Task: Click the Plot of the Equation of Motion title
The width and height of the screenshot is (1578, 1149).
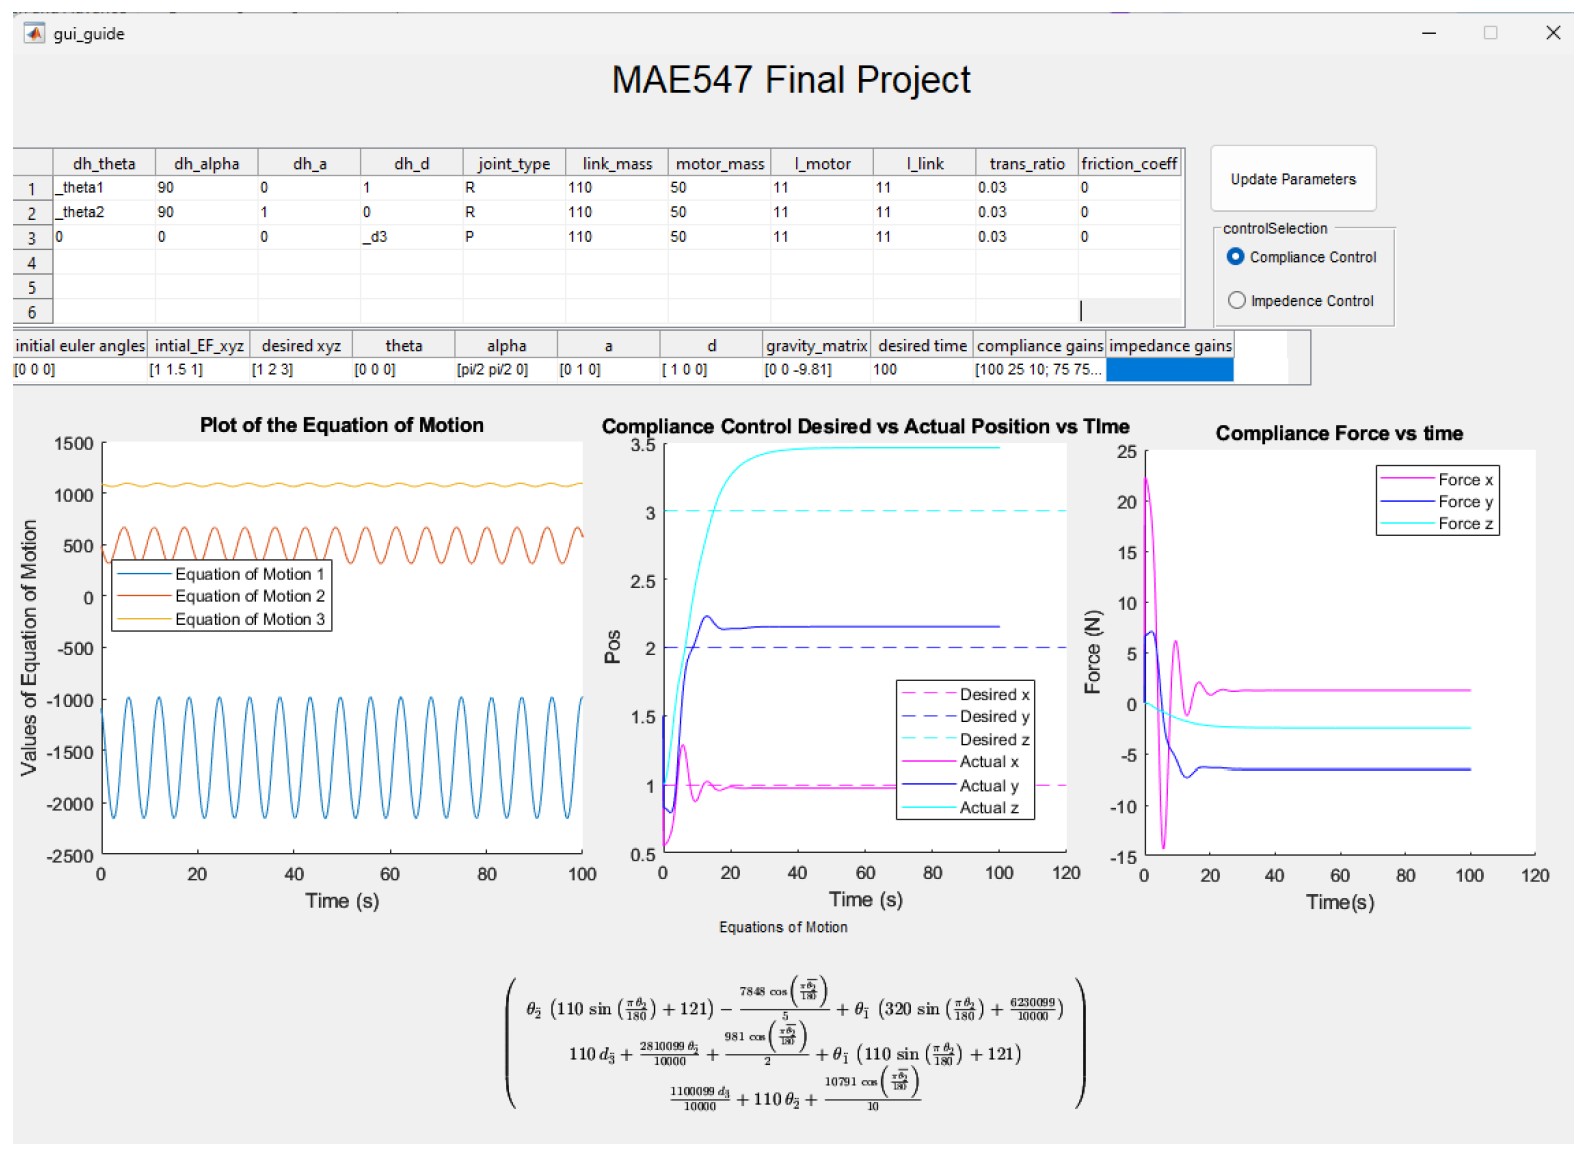Action: 341,425
